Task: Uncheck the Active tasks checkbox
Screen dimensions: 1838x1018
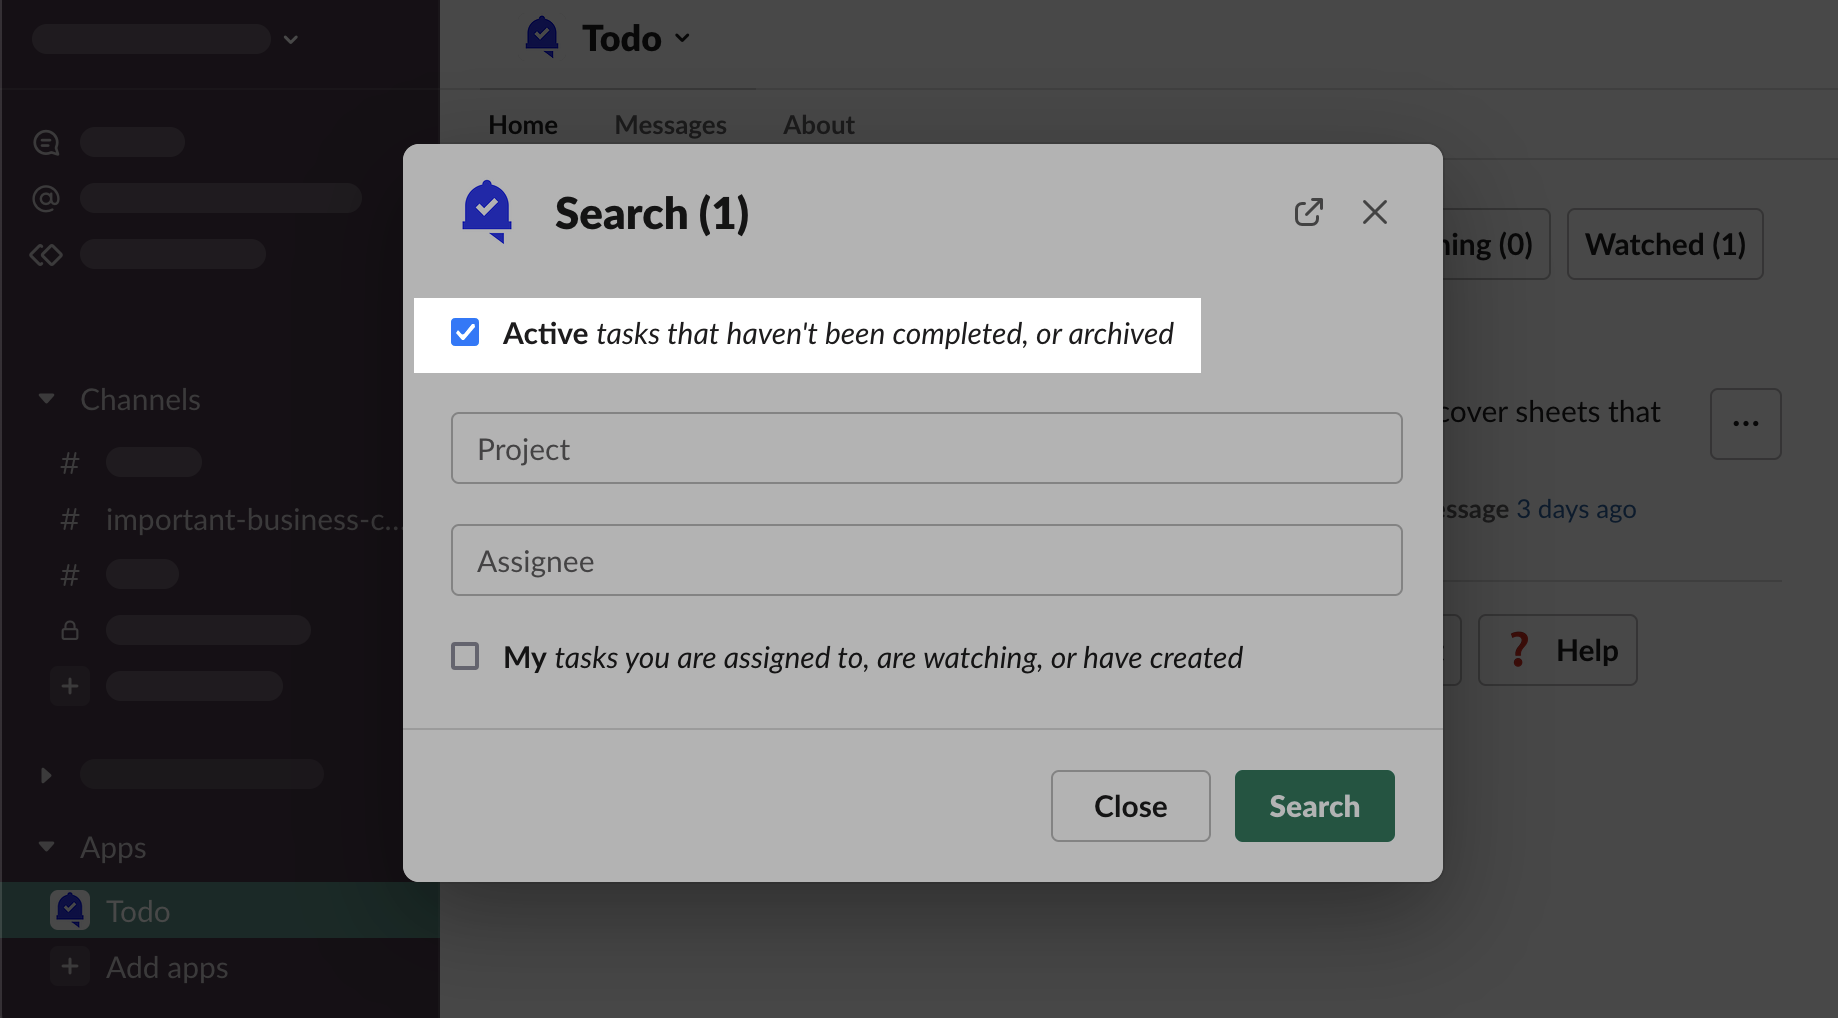Action: tap(465, 333)
